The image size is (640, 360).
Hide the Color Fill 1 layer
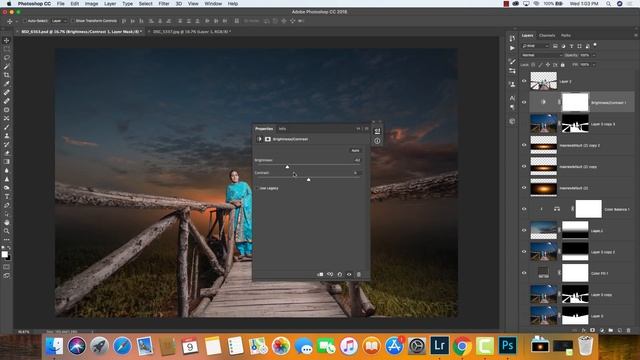[524, 273]
